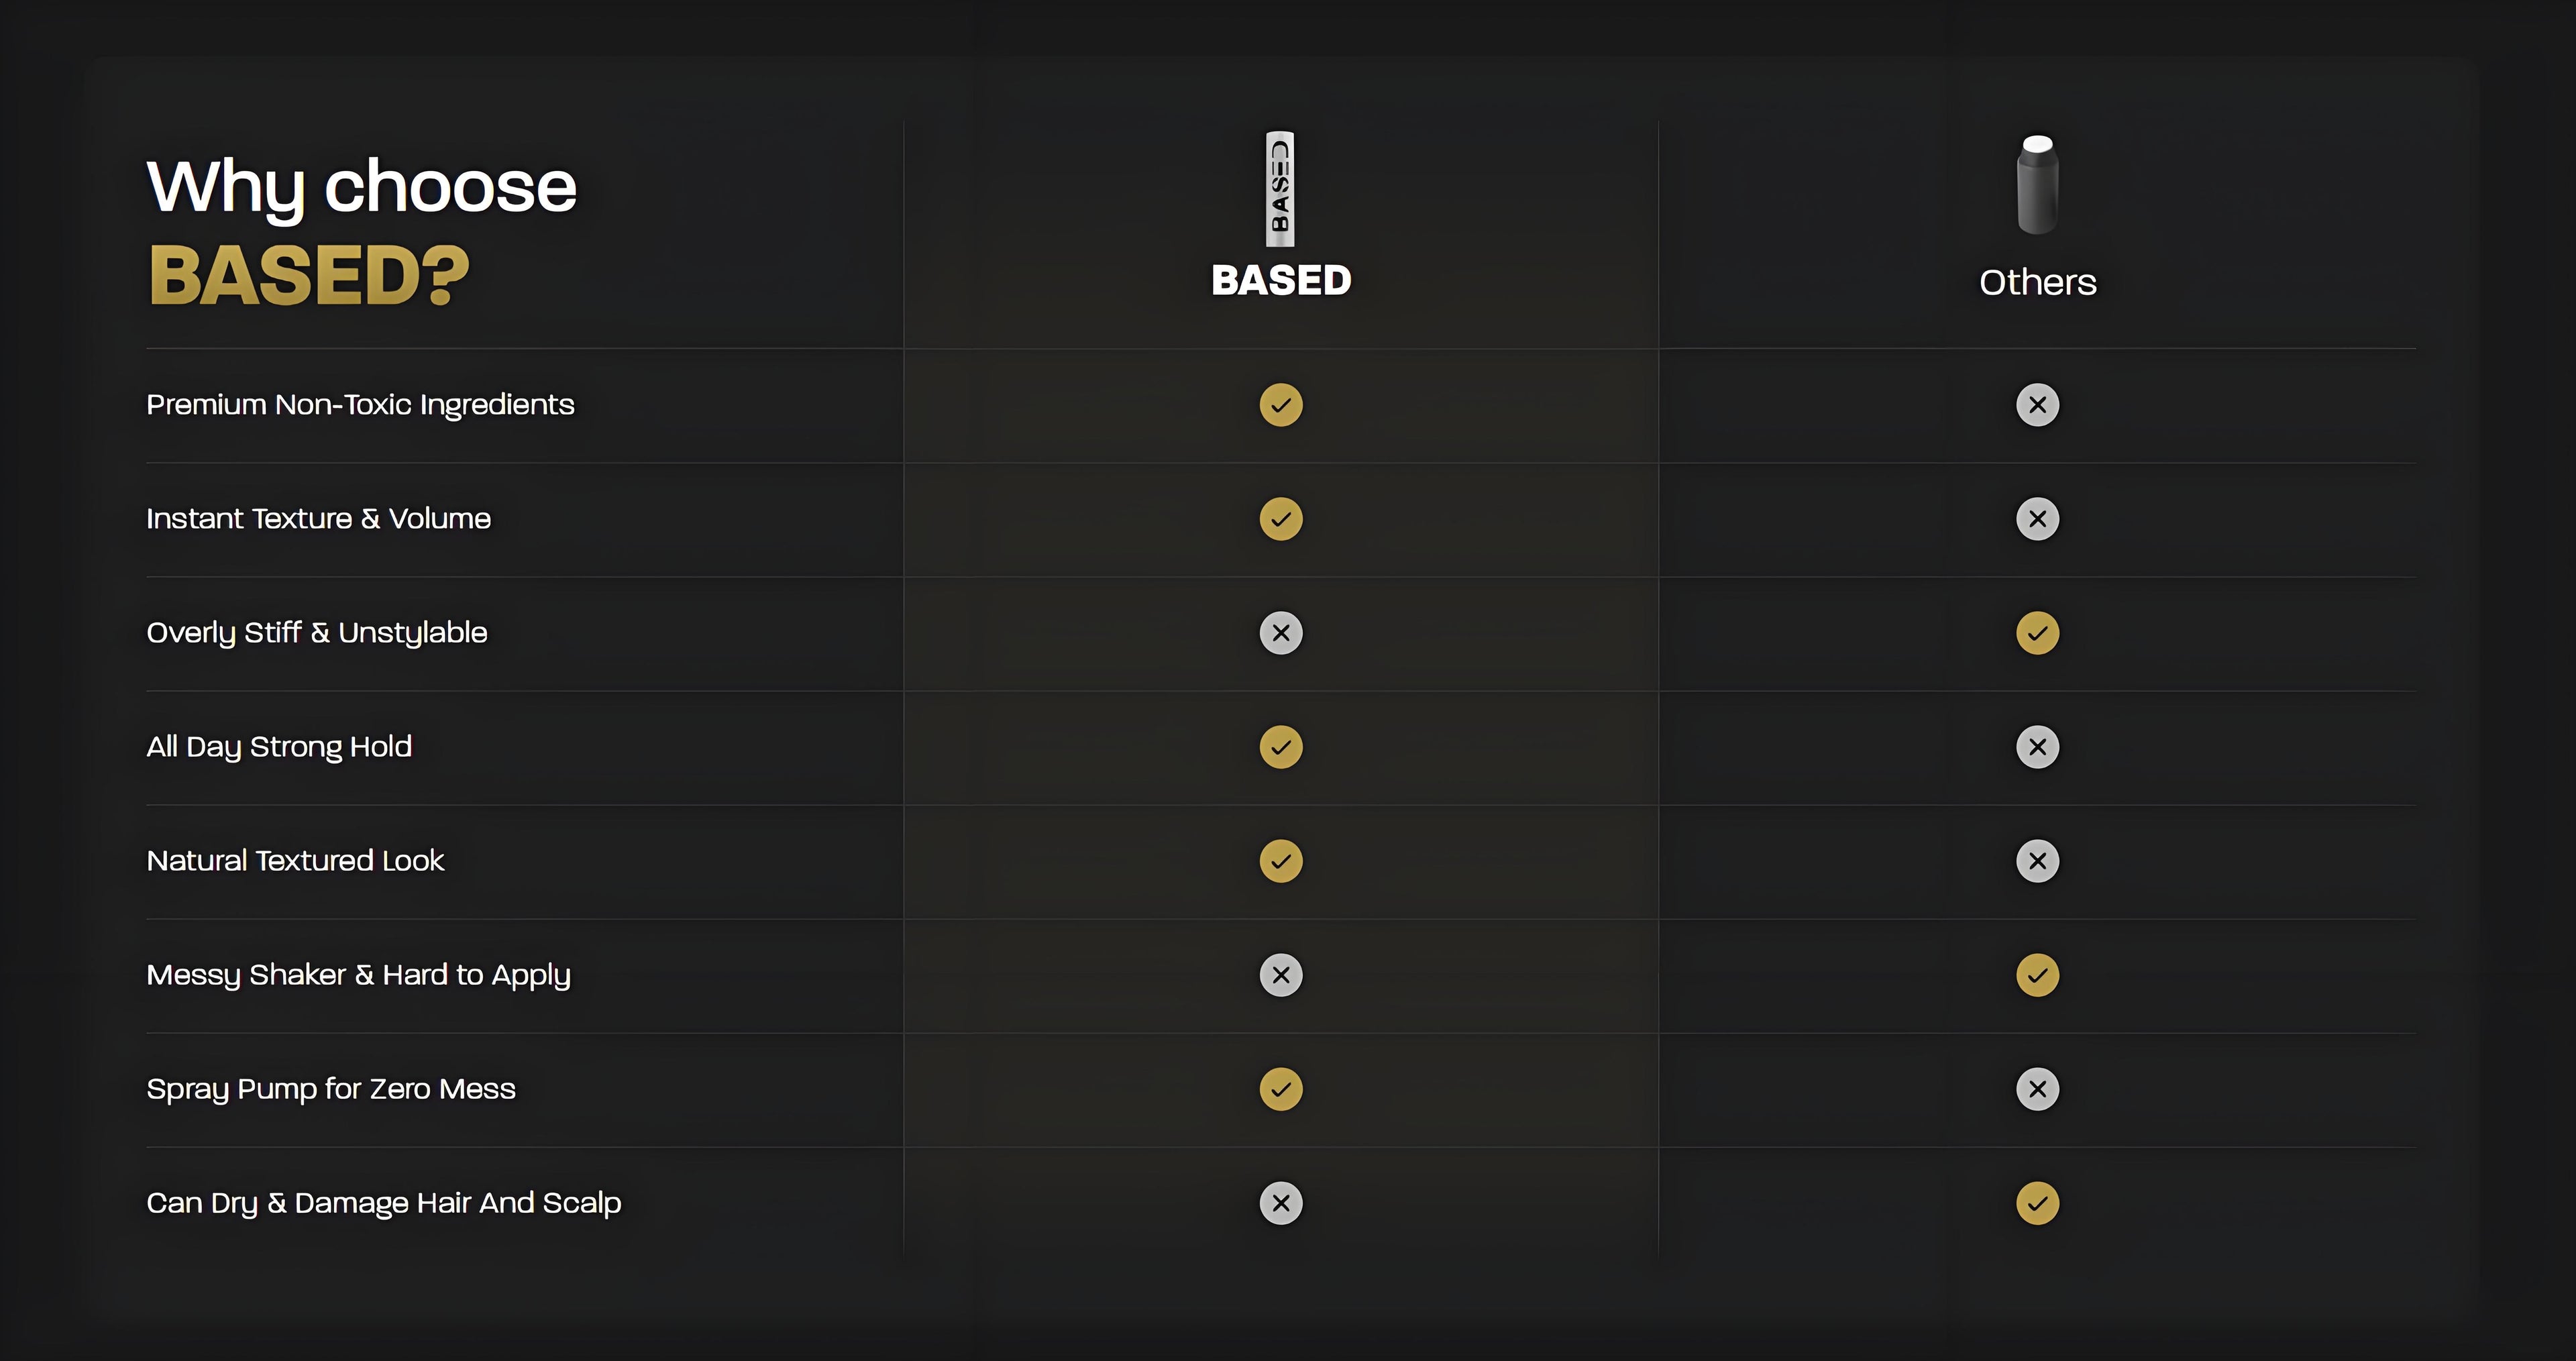Click BASED checkmark for Spray Pump for Zero Mess

click(x=1281, y=1089)
